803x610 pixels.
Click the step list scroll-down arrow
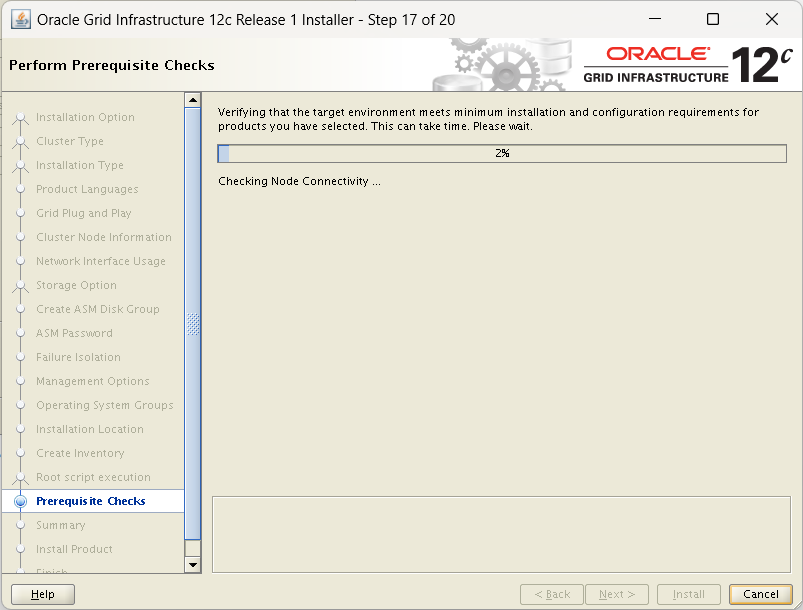pos(193,565)
